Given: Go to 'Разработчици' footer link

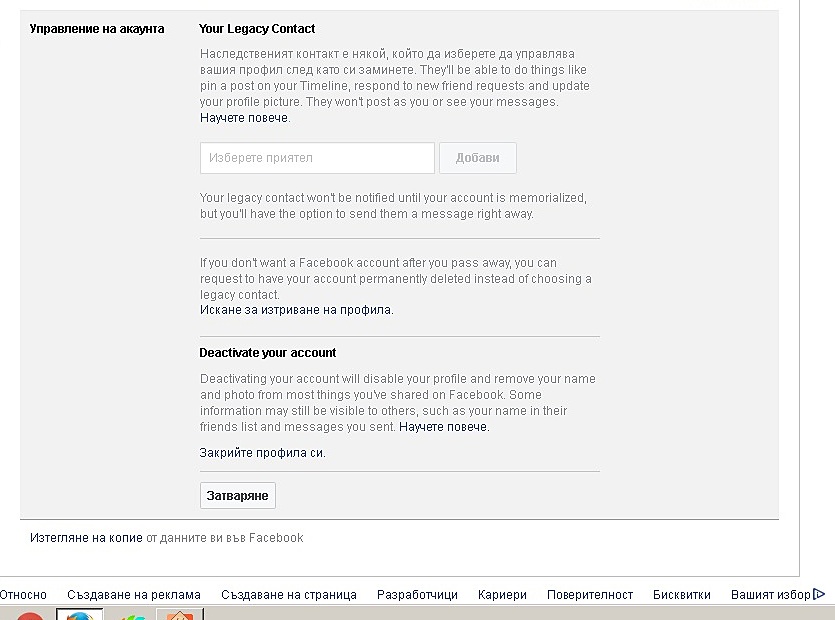Looking at the screenshot, I should click(417, 595).
